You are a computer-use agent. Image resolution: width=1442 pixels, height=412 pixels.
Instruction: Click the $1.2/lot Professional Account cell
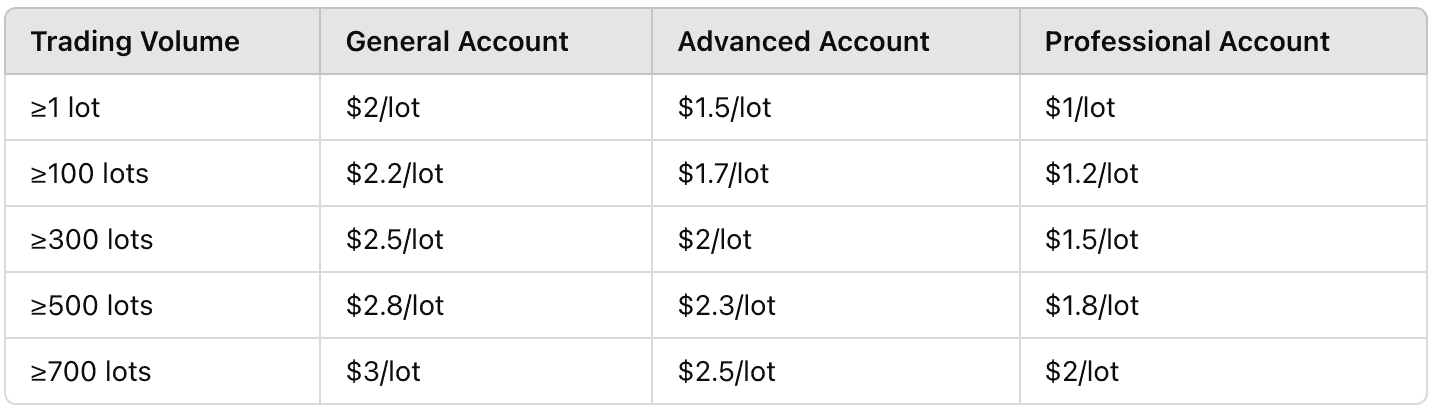point(1092,173)
